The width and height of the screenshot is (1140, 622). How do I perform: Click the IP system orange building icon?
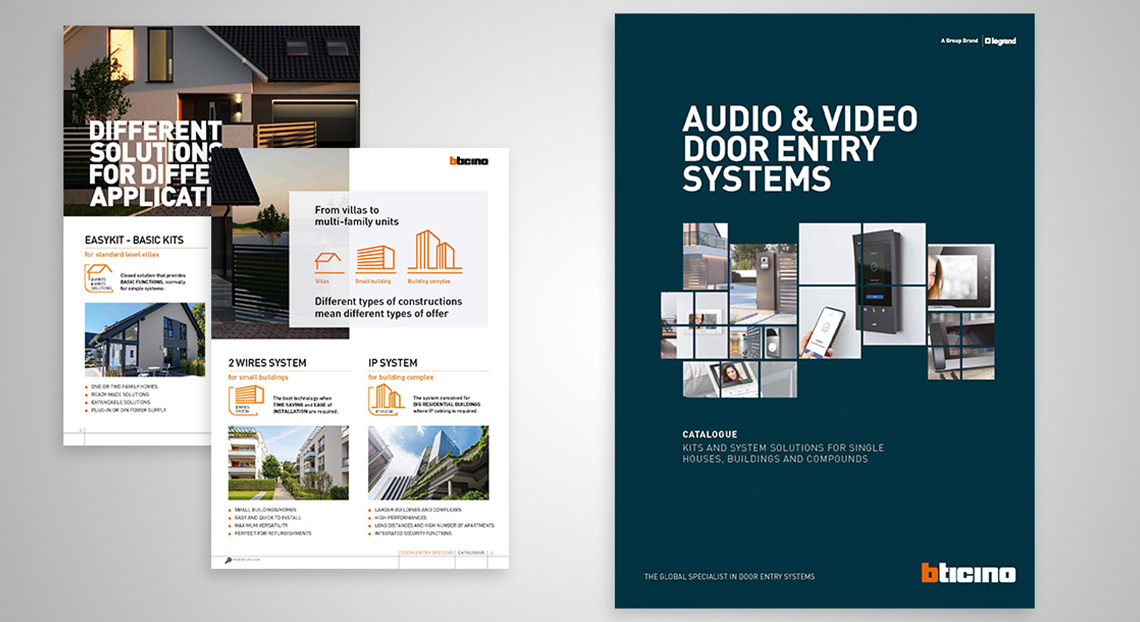[x=385, y=400]
